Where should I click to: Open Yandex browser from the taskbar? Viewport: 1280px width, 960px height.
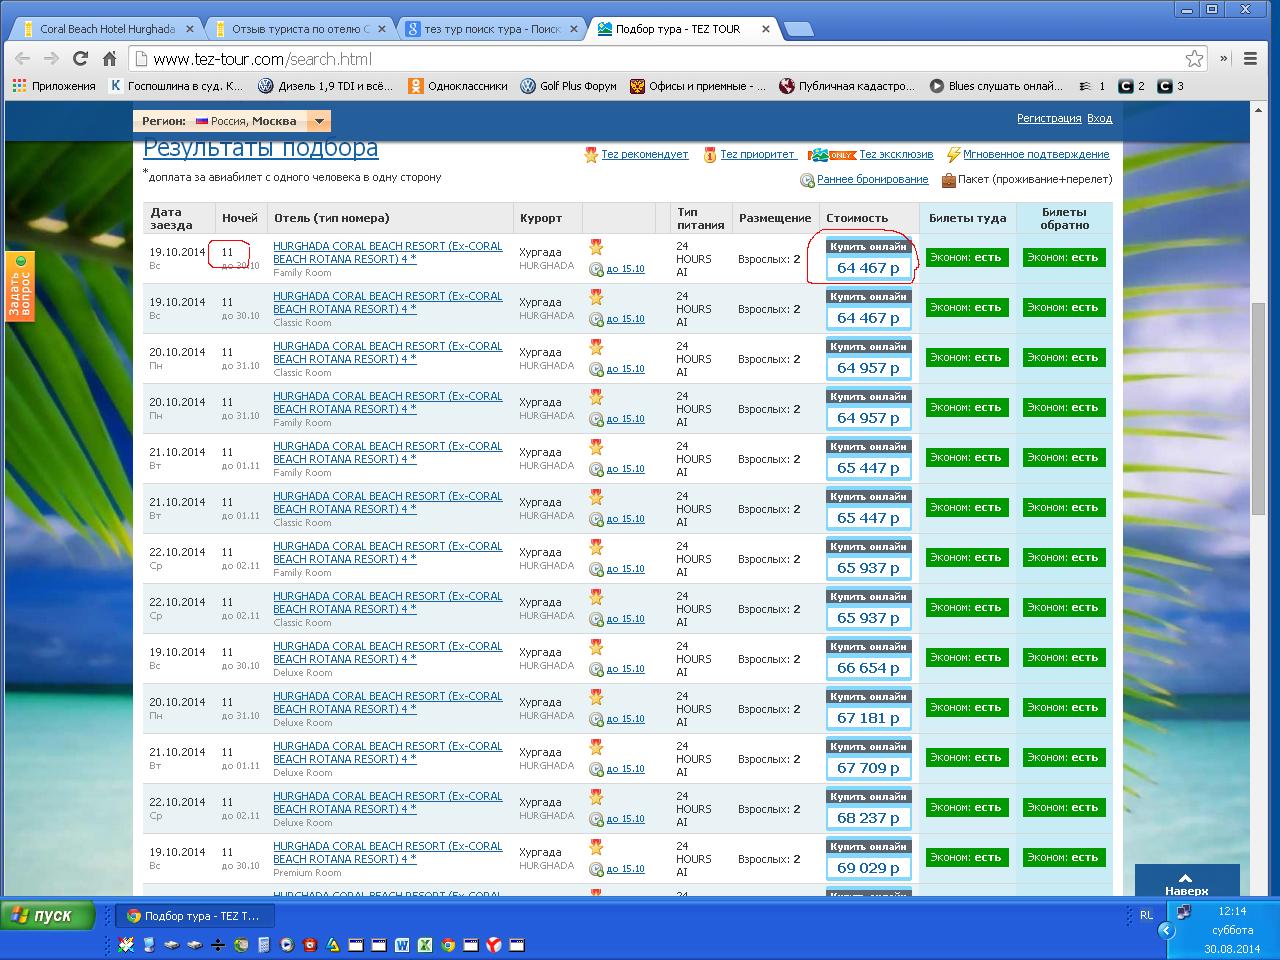[x=494, y=944]
